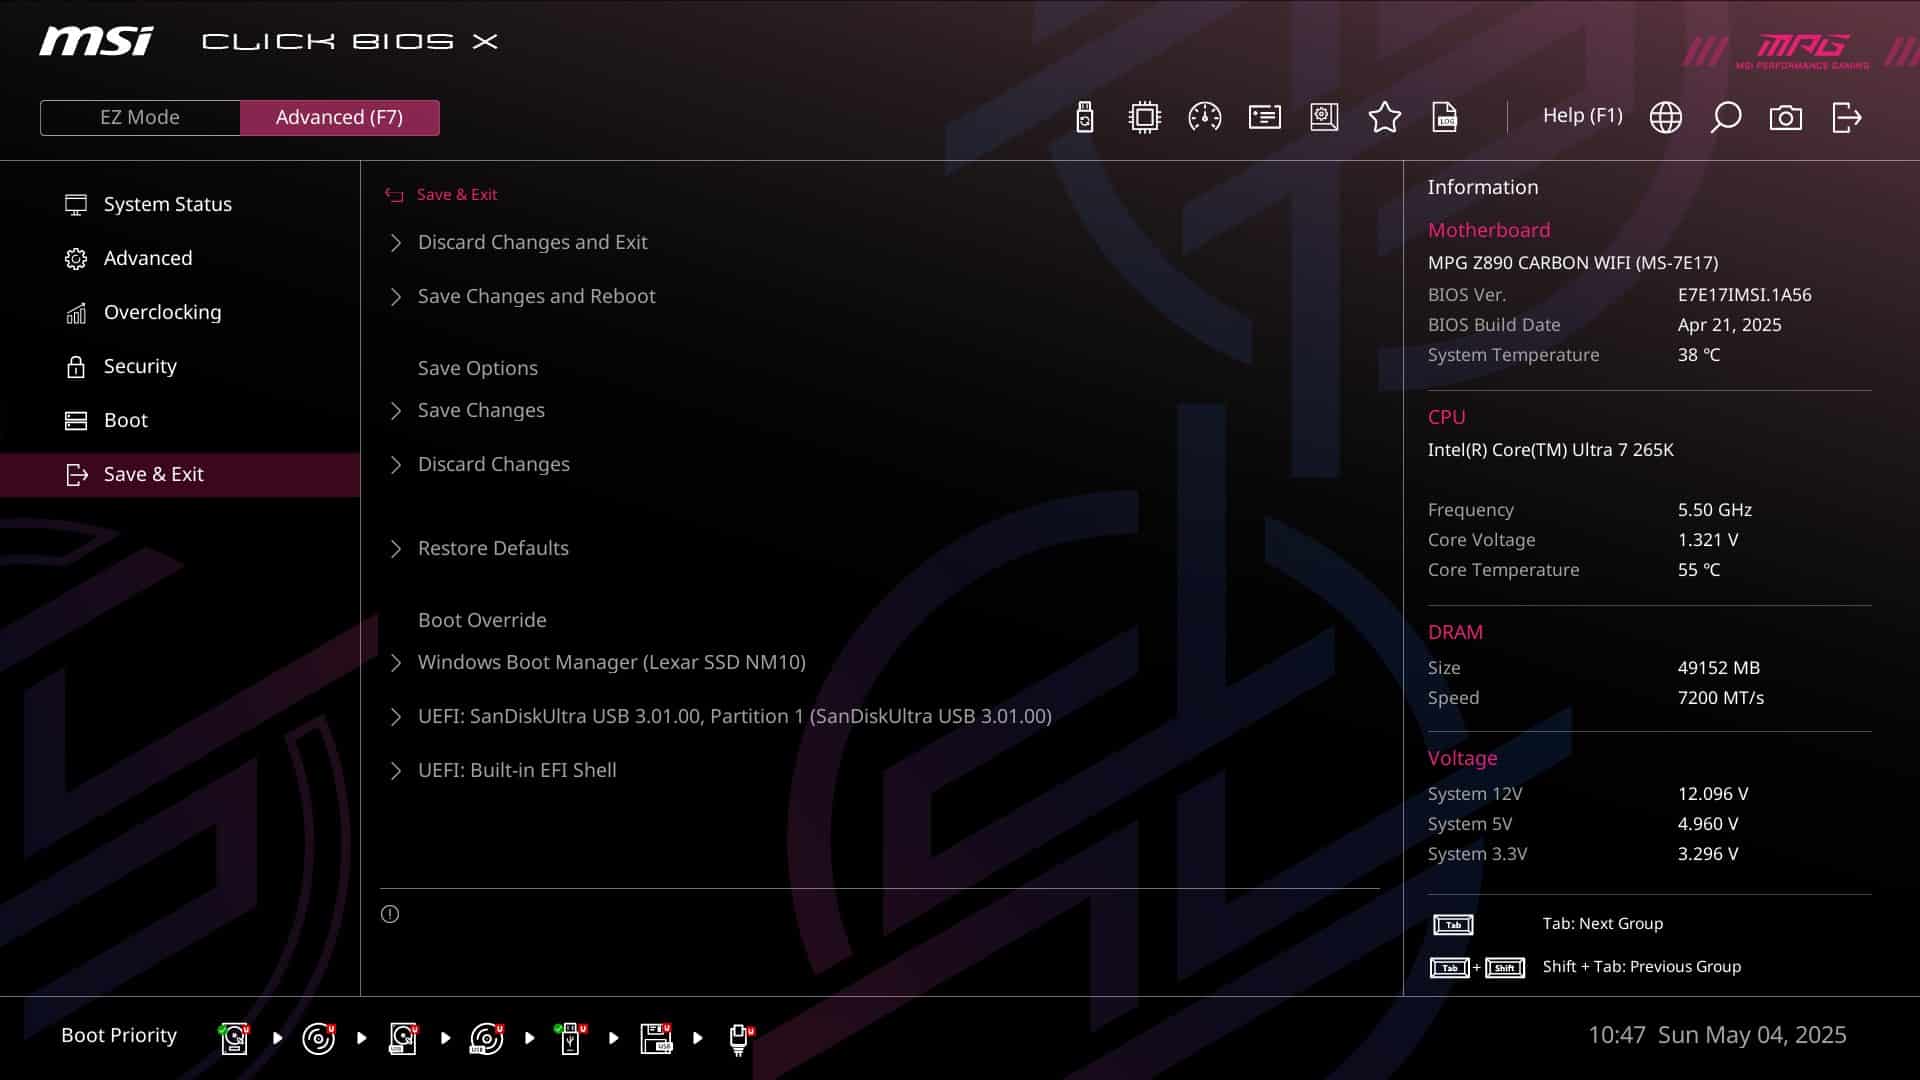Select the optical disc boot priority icon

318,1038
